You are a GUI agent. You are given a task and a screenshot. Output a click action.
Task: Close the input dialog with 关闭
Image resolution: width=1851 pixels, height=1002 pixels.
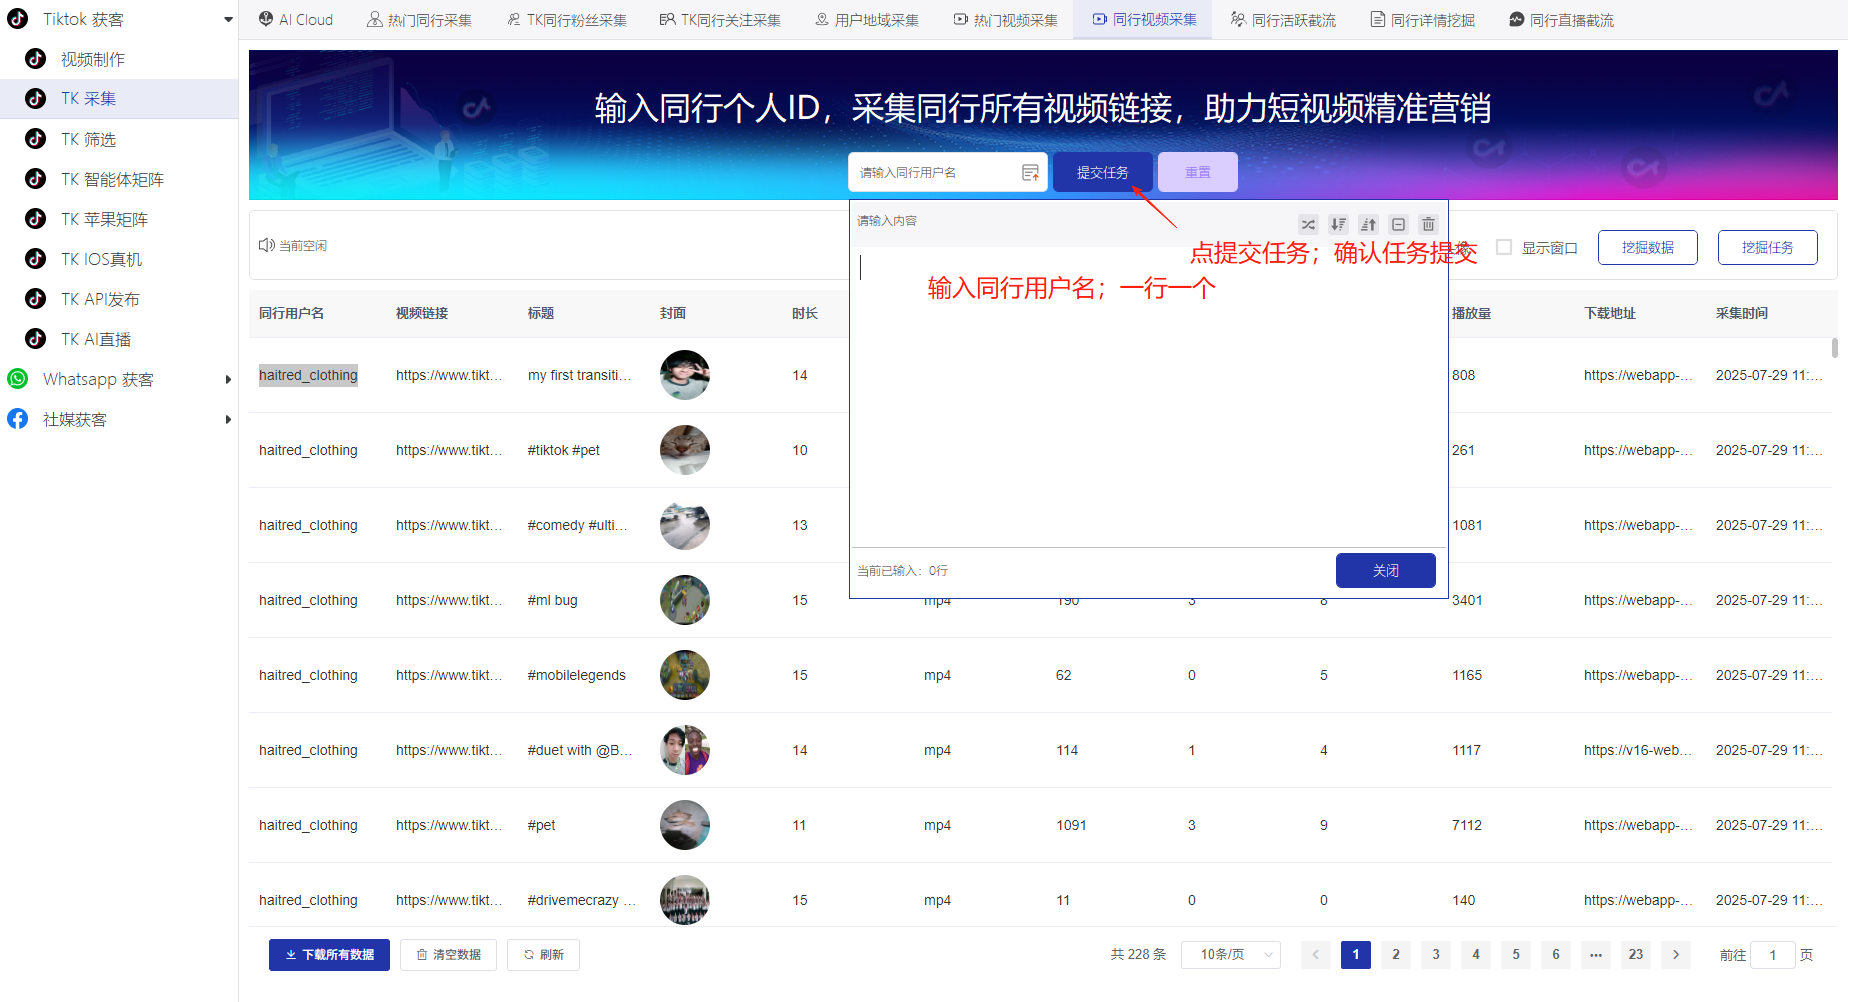coord(1385,570)
